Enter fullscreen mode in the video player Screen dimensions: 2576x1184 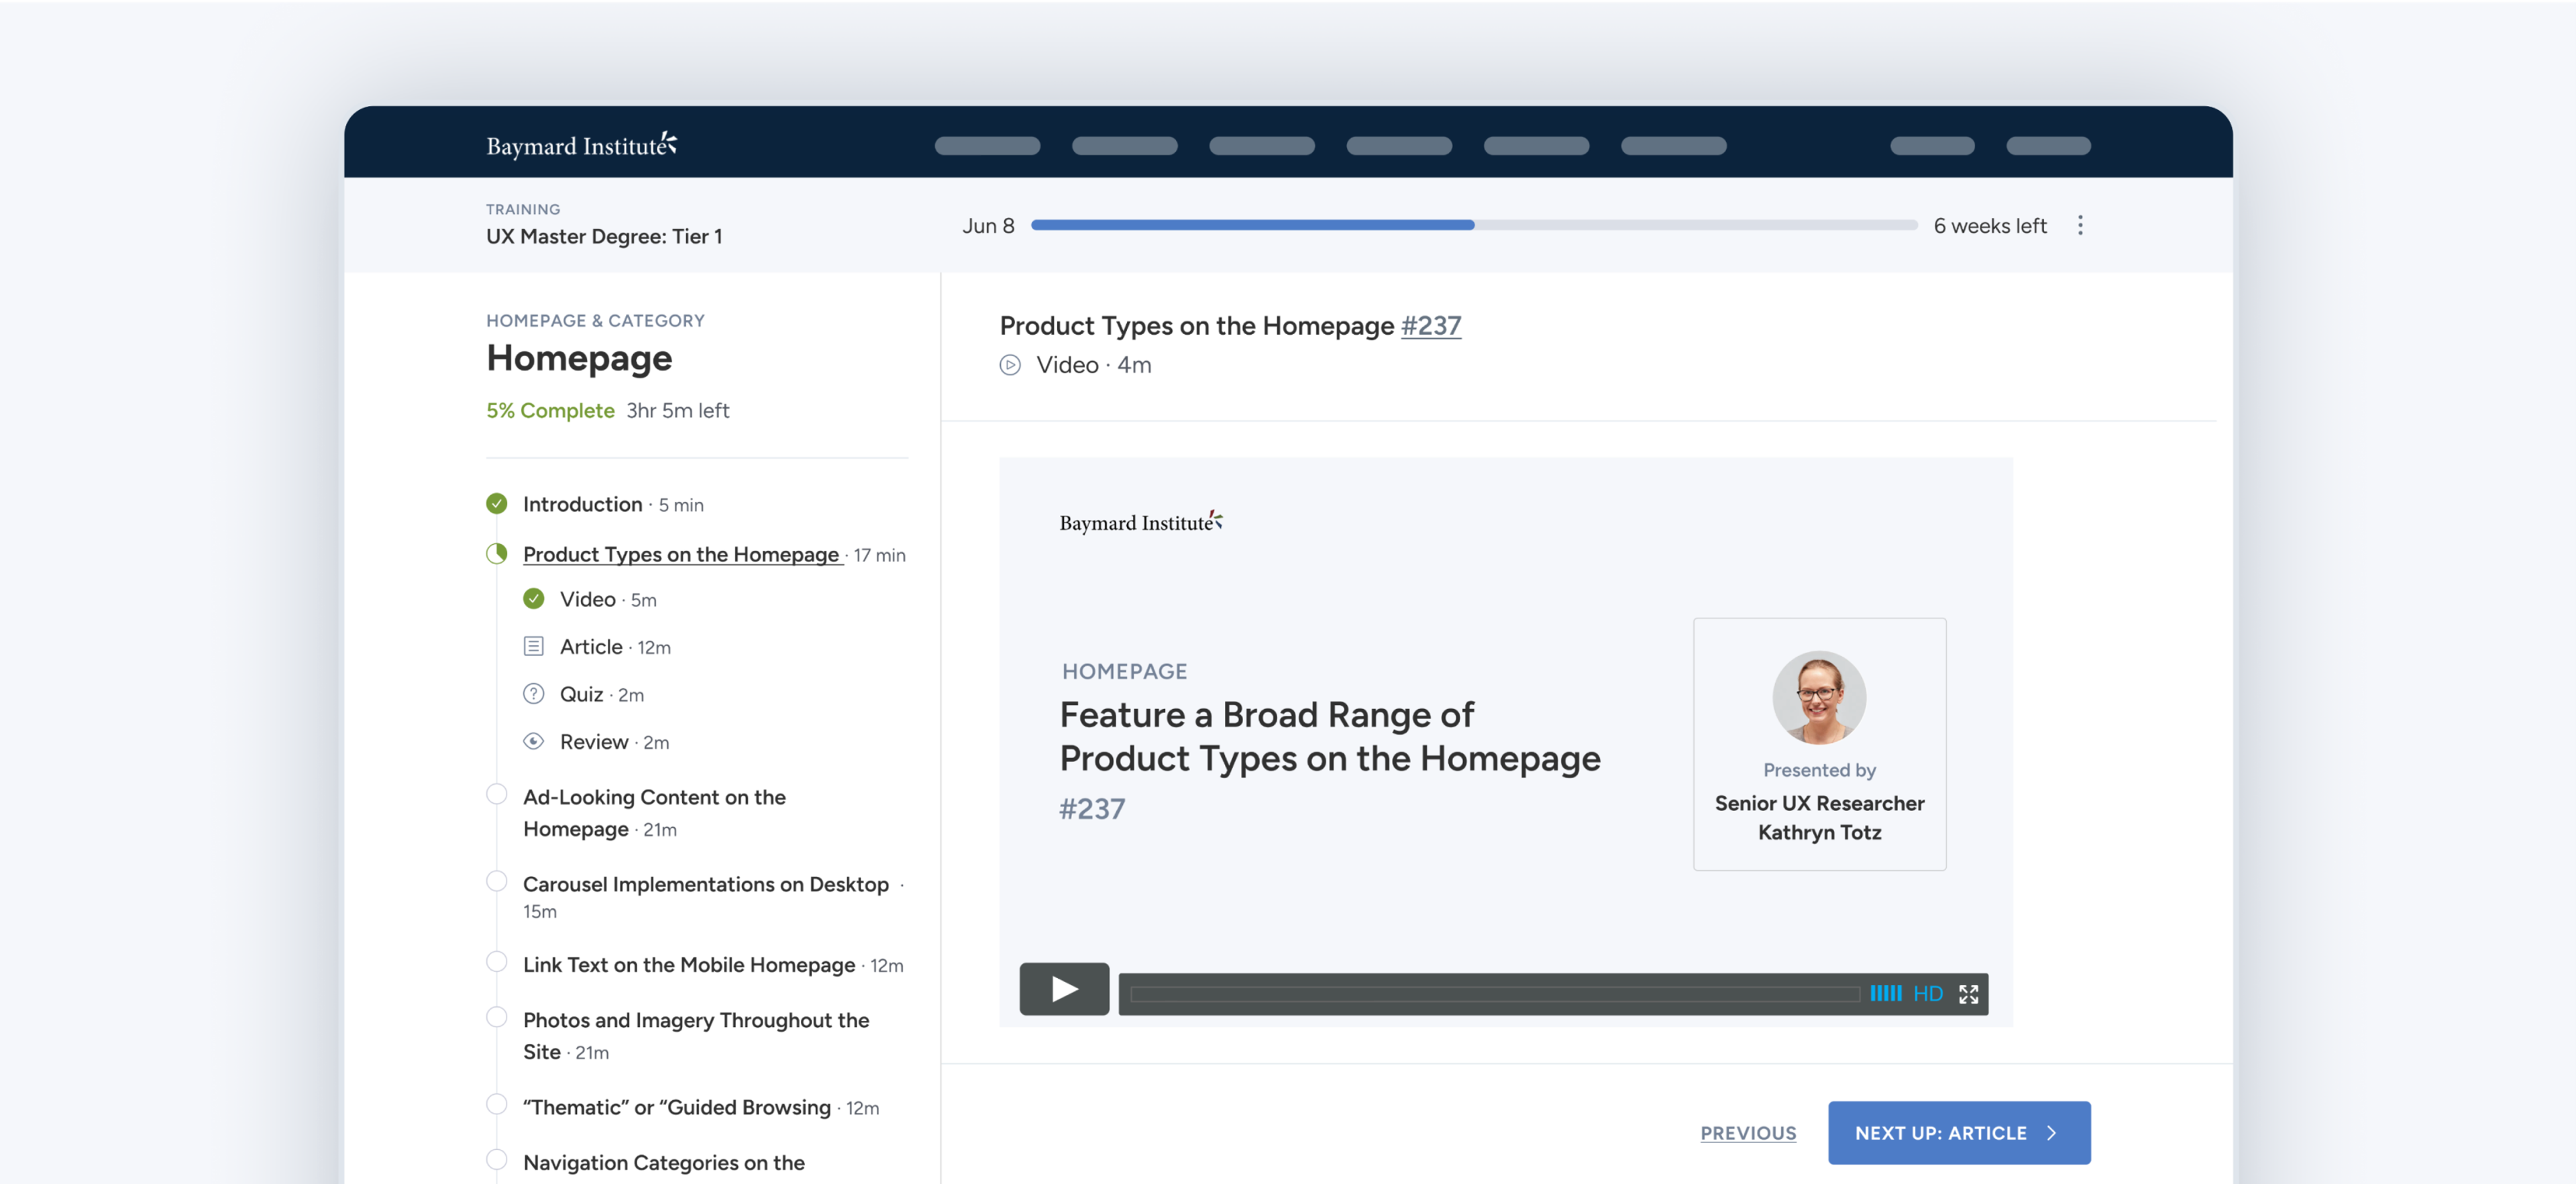1969,993
